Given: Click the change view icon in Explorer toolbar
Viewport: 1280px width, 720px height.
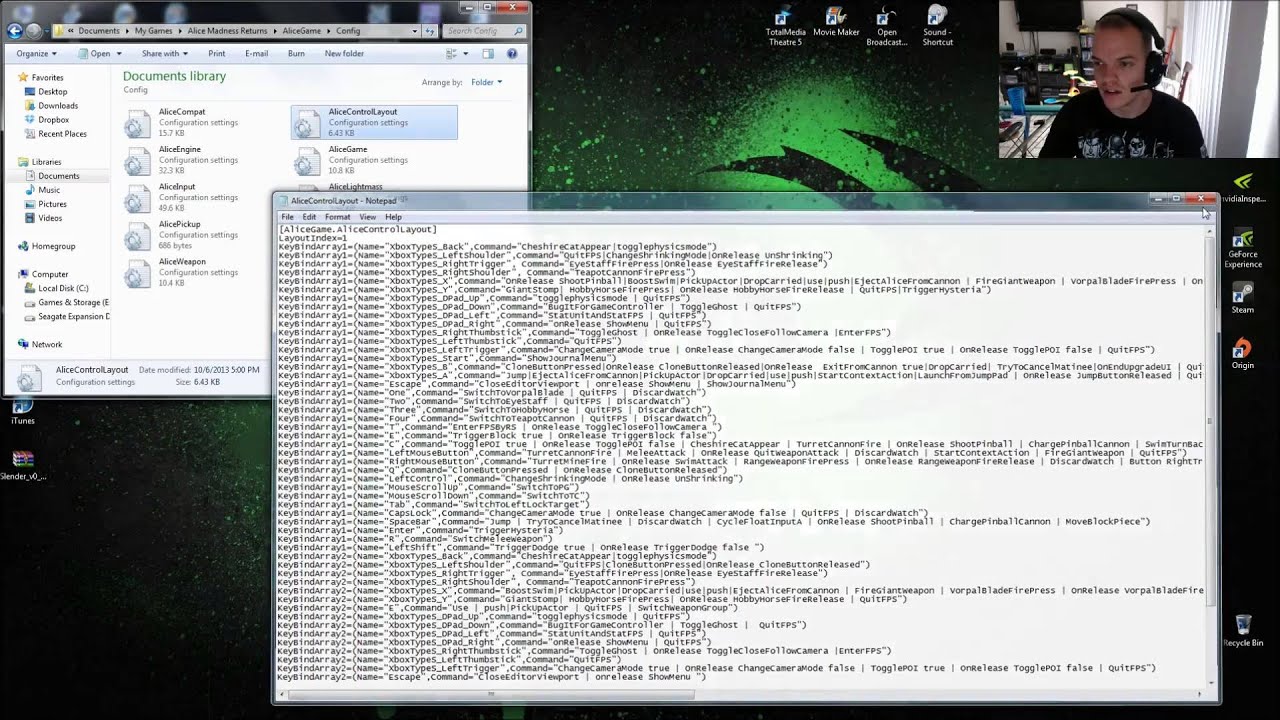Looking at the screenshot, I should click(452, 53).
